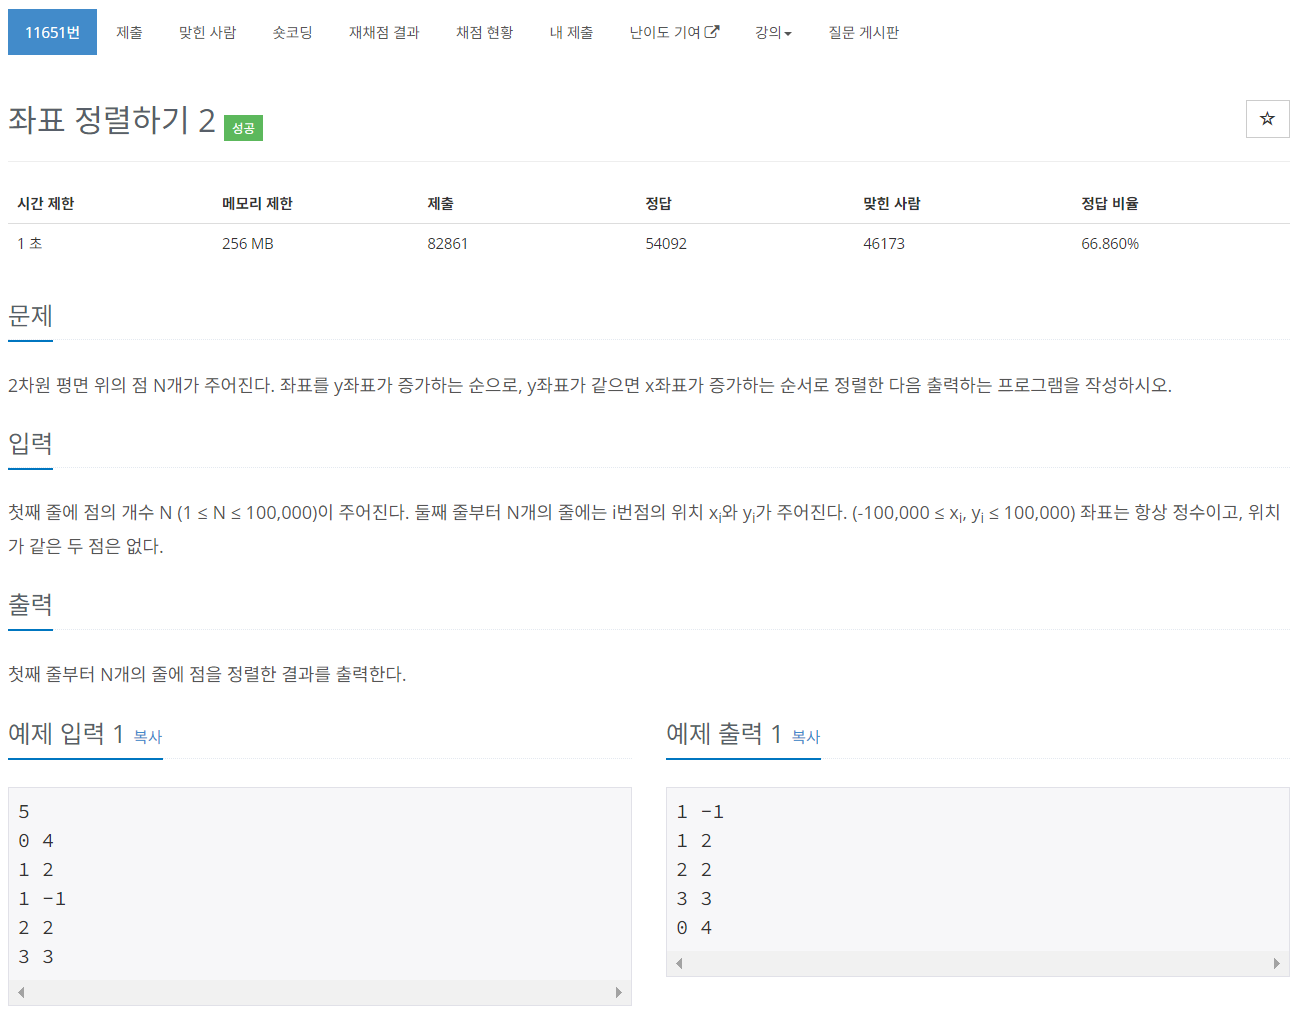This screenshot has width=1300, height=1009.
Task: Copy example input 1 via 복사
Action: 148,737
